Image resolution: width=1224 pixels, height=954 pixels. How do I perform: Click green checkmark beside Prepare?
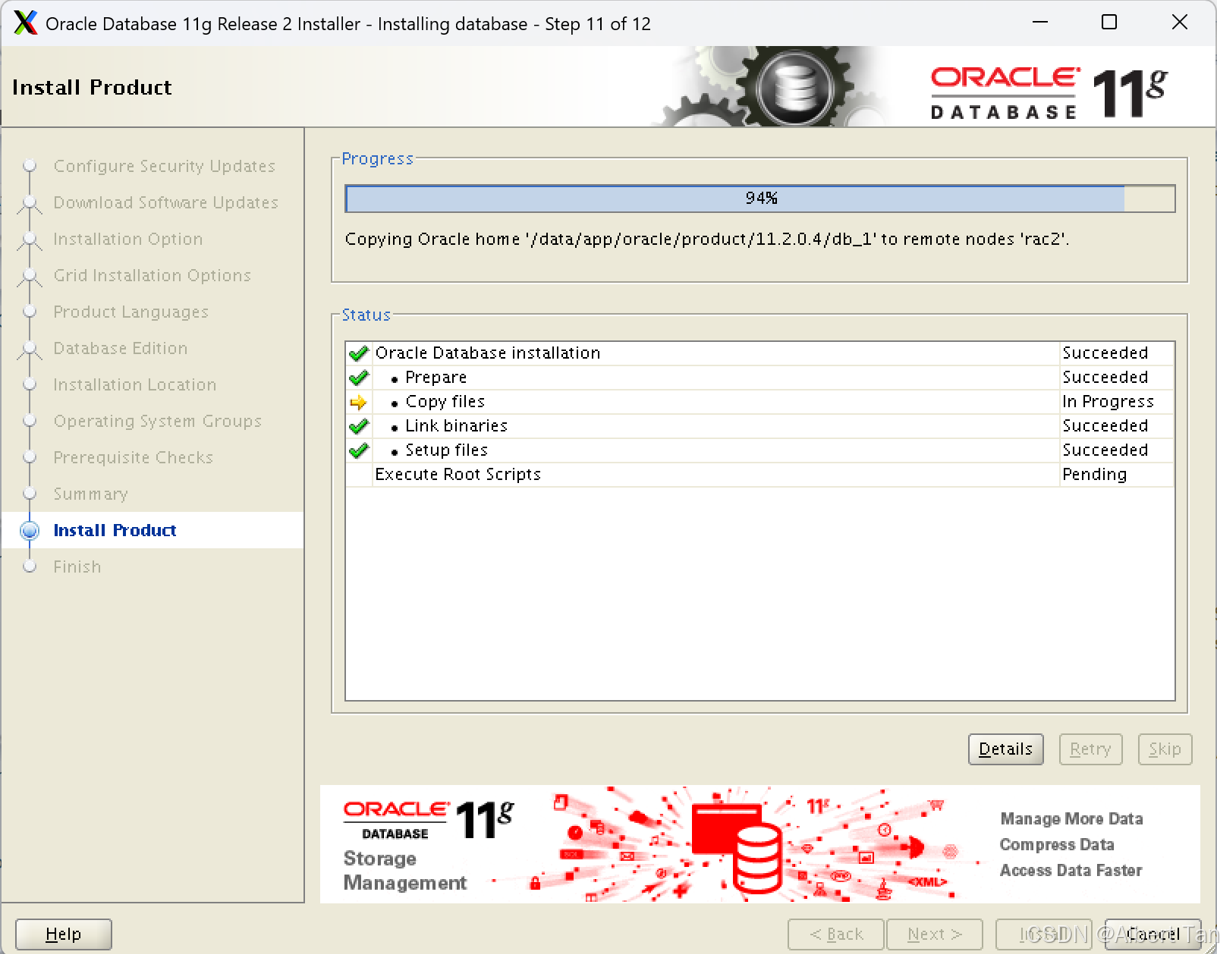coord(358,378)
